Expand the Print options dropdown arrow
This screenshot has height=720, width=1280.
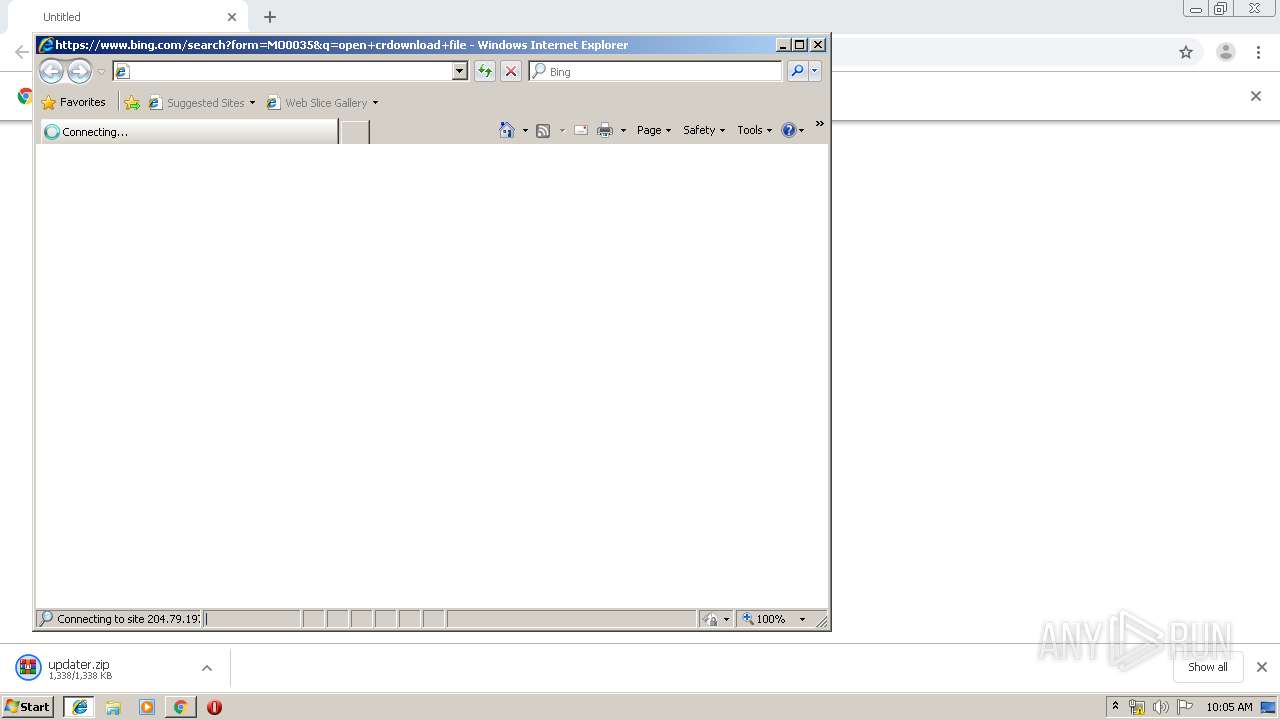click(x=623, y=130)
